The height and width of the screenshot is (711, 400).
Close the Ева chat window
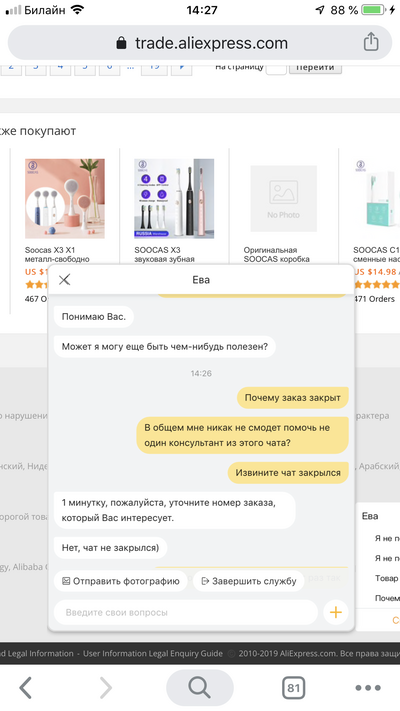pos(64,279)
